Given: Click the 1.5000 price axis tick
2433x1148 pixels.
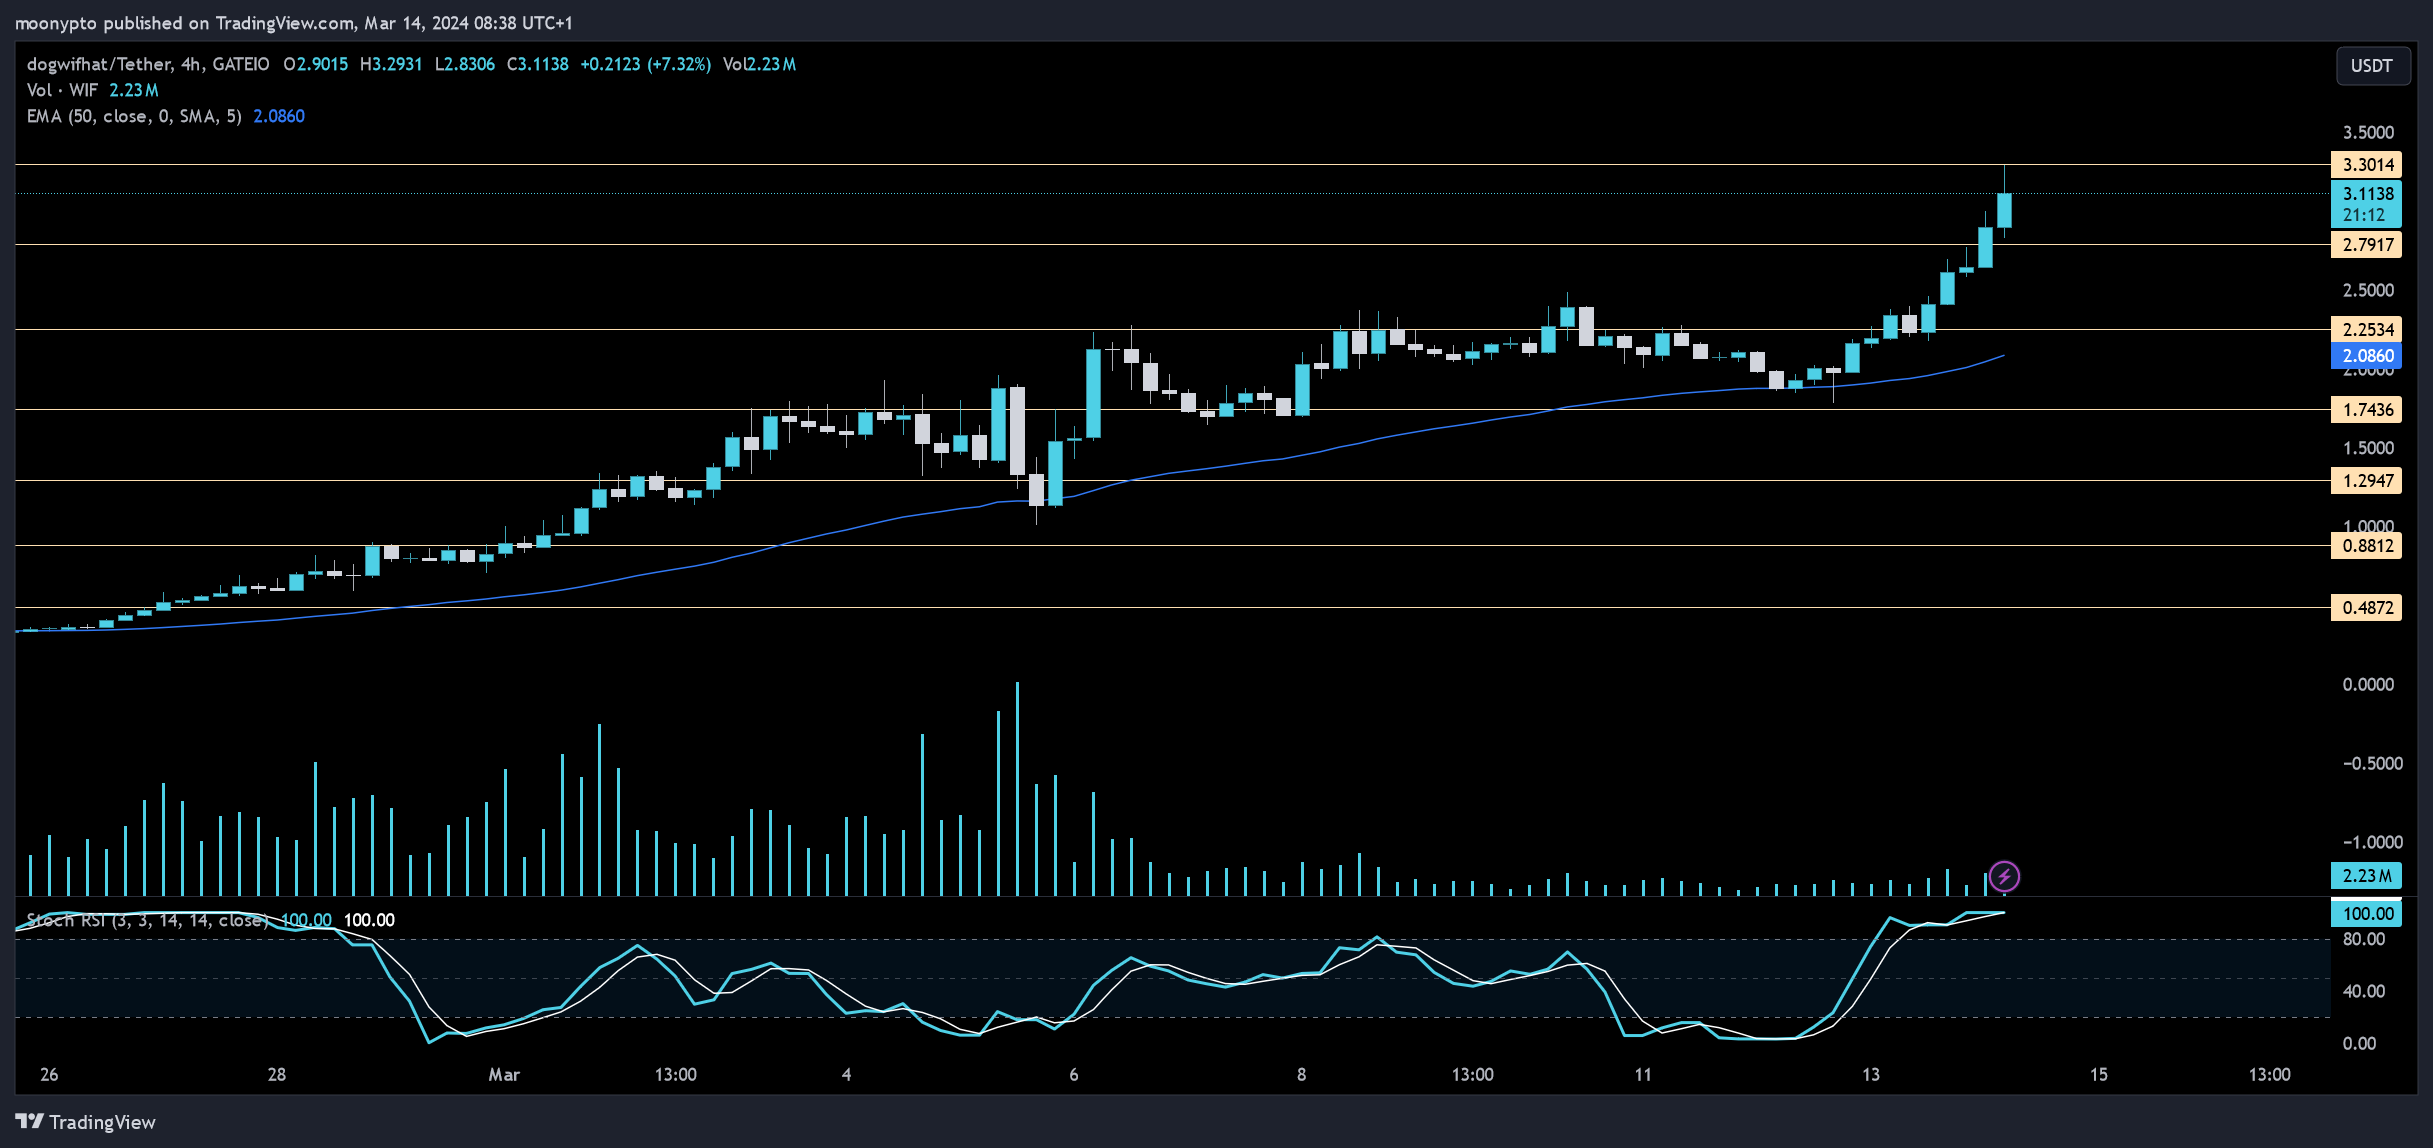Looking at the screenshot, I should pos(2368,448).
